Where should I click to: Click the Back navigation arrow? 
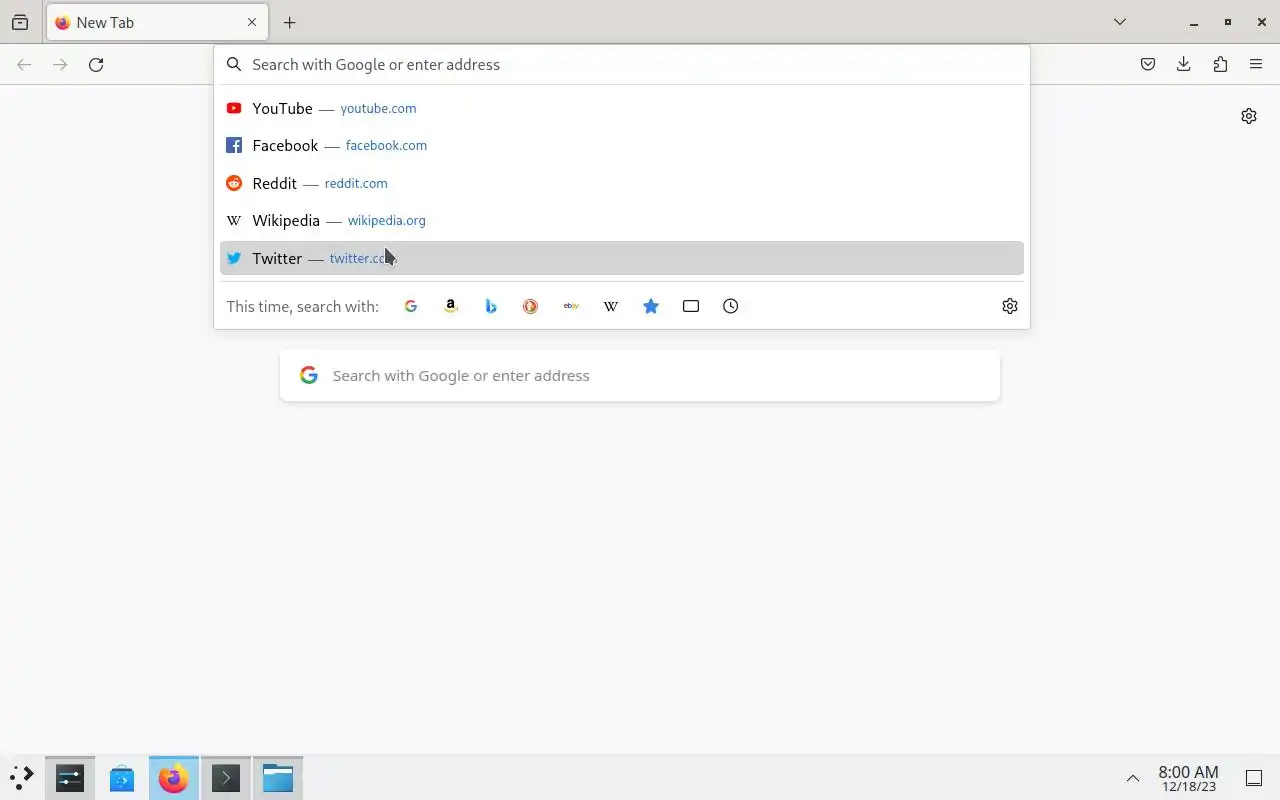[24, 64]
